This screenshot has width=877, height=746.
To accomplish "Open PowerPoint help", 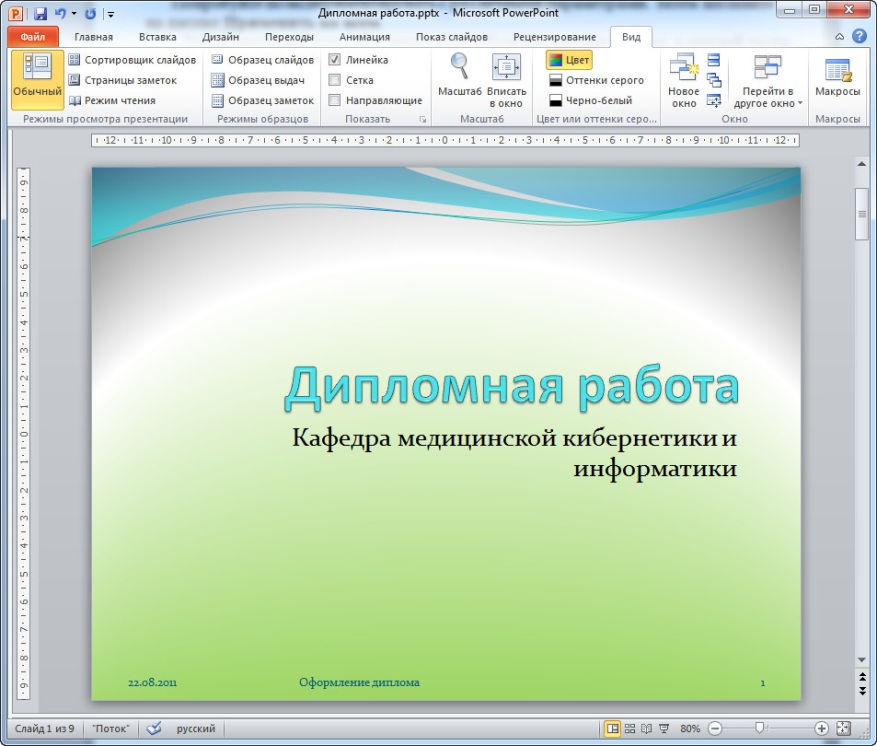I will pyautogui.click(x=859, y=36).
